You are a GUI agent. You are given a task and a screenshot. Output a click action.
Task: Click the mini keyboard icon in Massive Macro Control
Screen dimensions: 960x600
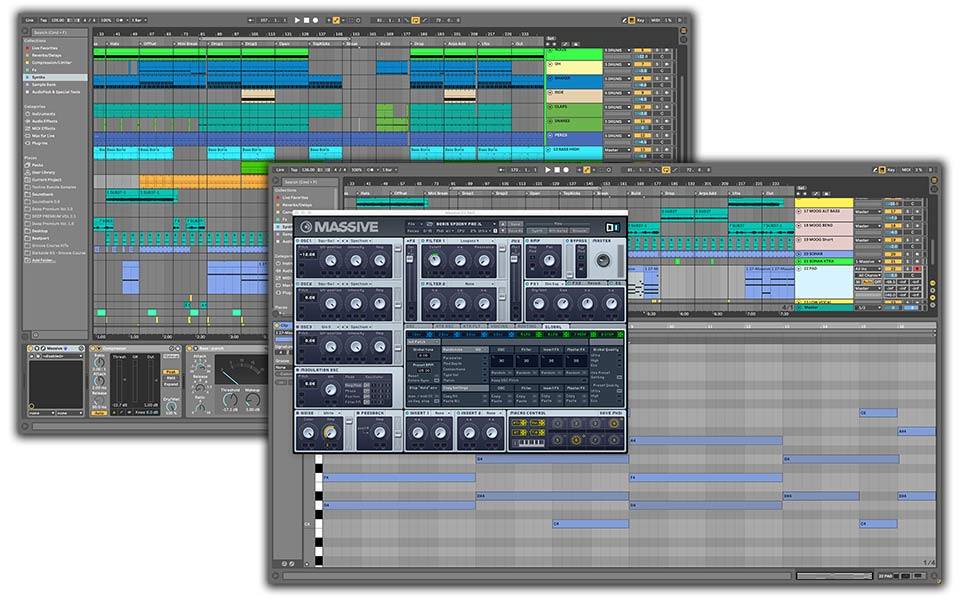tap(529, 443)
